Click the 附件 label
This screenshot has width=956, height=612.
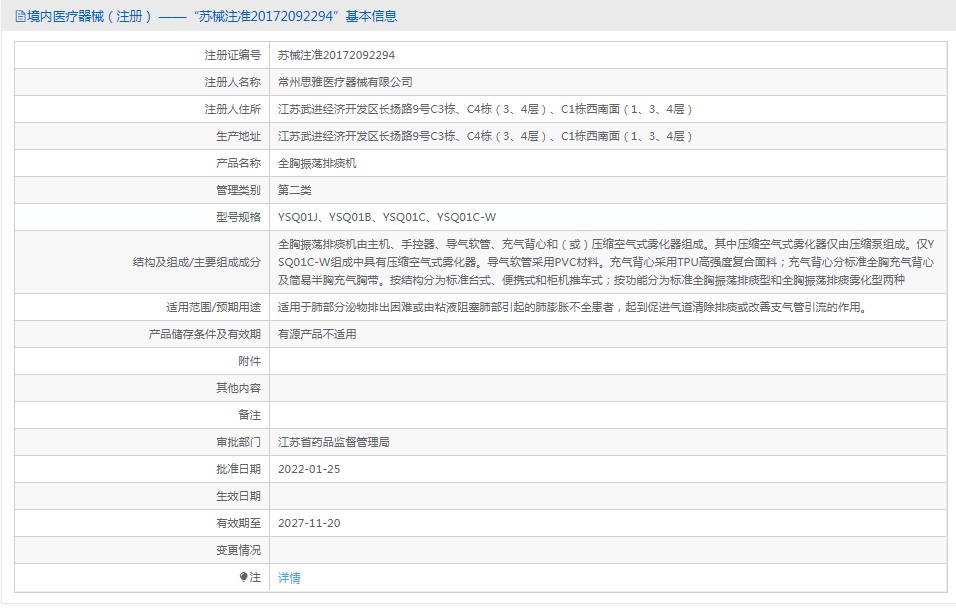coord(249,361)
